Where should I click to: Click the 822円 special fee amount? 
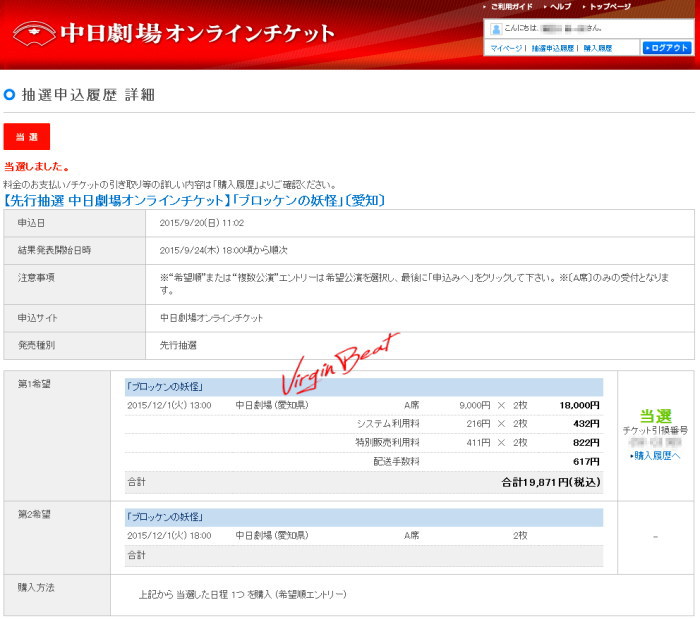(x=586, y=443)
